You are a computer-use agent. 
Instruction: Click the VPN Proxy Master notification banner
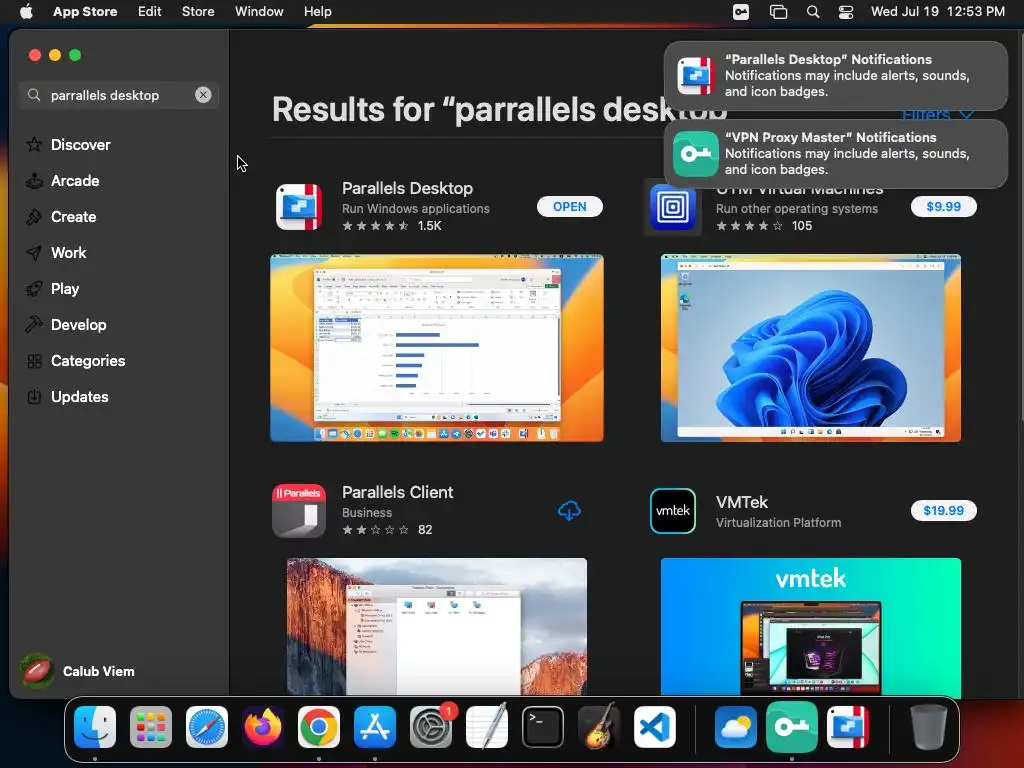point(835,154)
